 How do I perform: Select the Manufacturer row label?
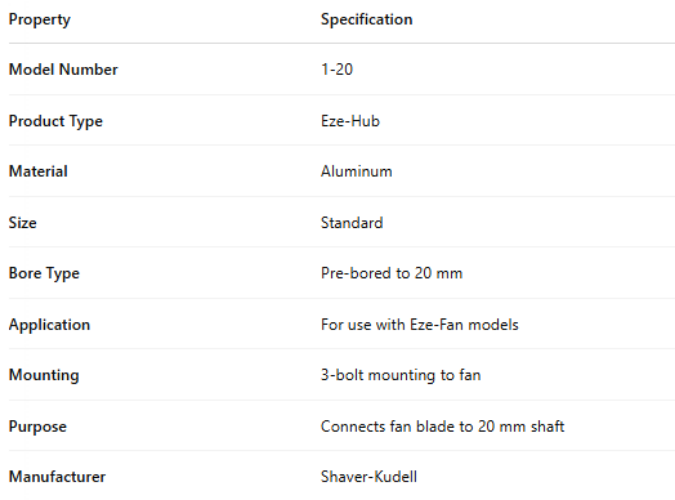[56, 477]
